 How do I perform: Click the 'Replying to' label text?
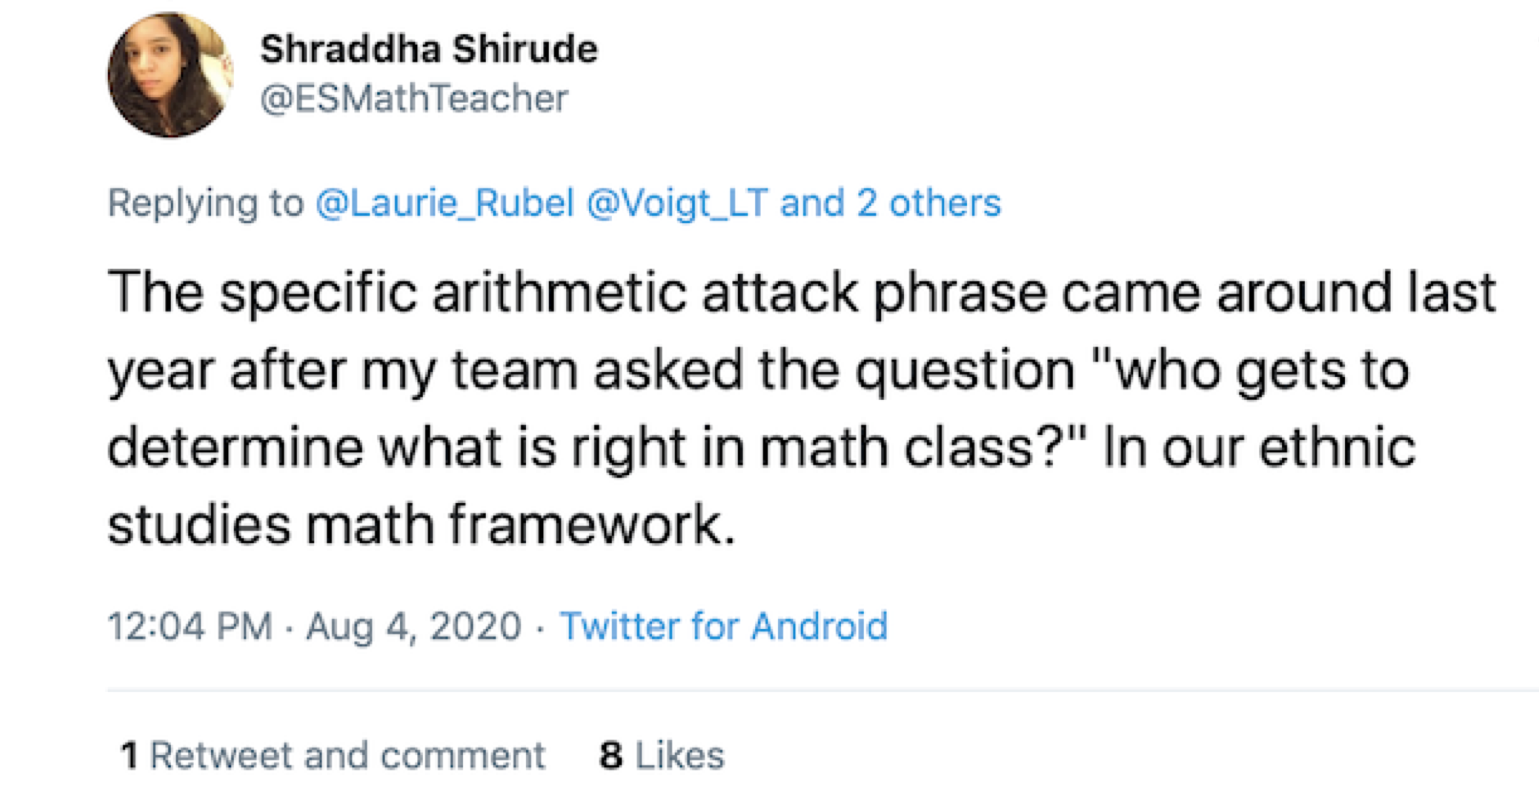click(205, 203)
